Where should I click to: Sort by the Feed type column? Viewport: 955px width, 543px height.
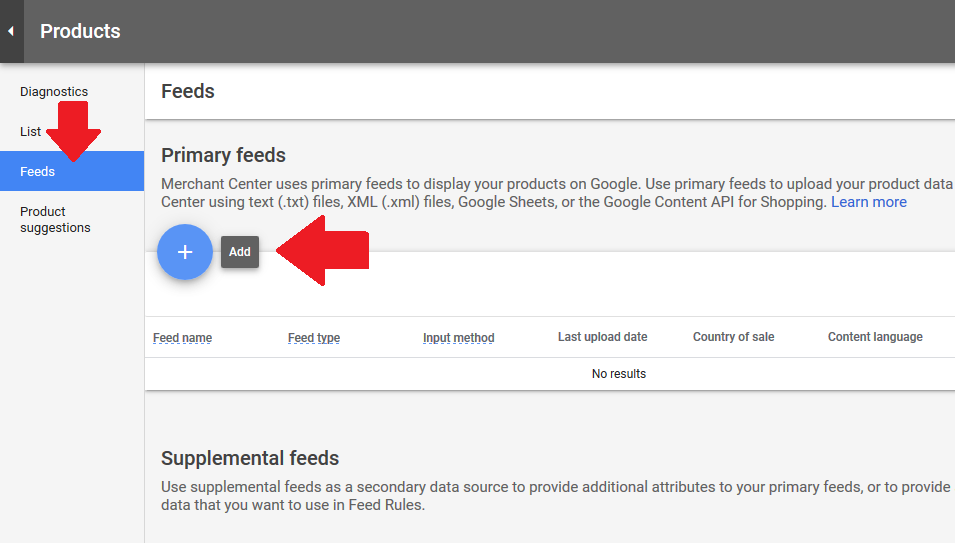[314, 338]
